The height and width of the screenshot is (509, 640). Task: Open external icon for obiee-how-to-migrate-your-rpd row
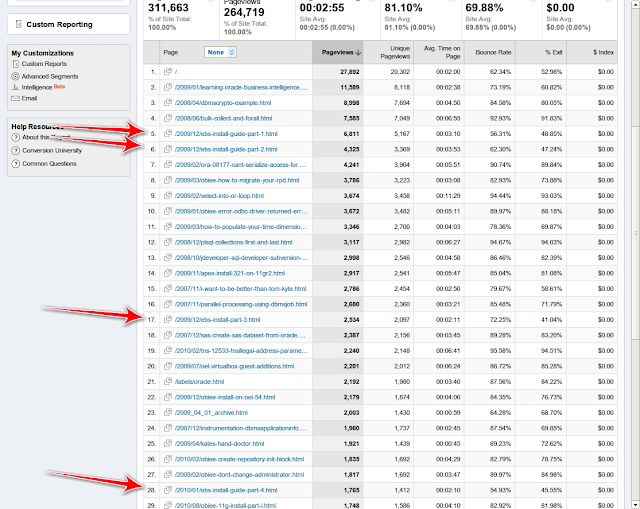click(x=167, y=180)
